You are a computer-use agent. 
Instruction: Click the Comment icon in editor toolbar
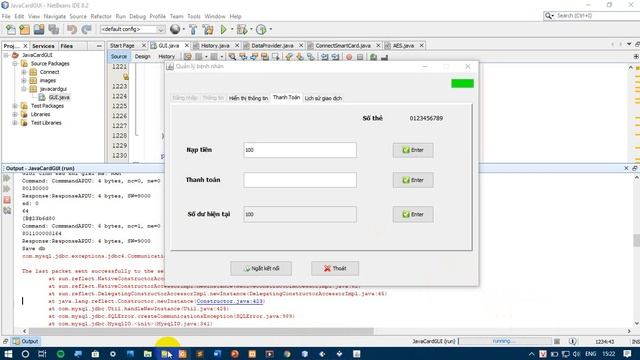click(373, 57)
